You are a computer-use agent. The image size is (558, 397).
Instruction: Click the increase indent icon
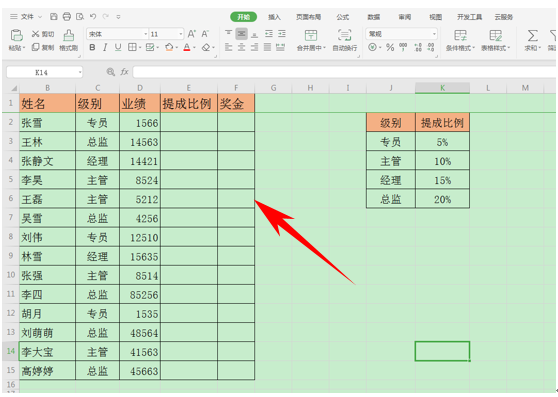tap(282, 34)
